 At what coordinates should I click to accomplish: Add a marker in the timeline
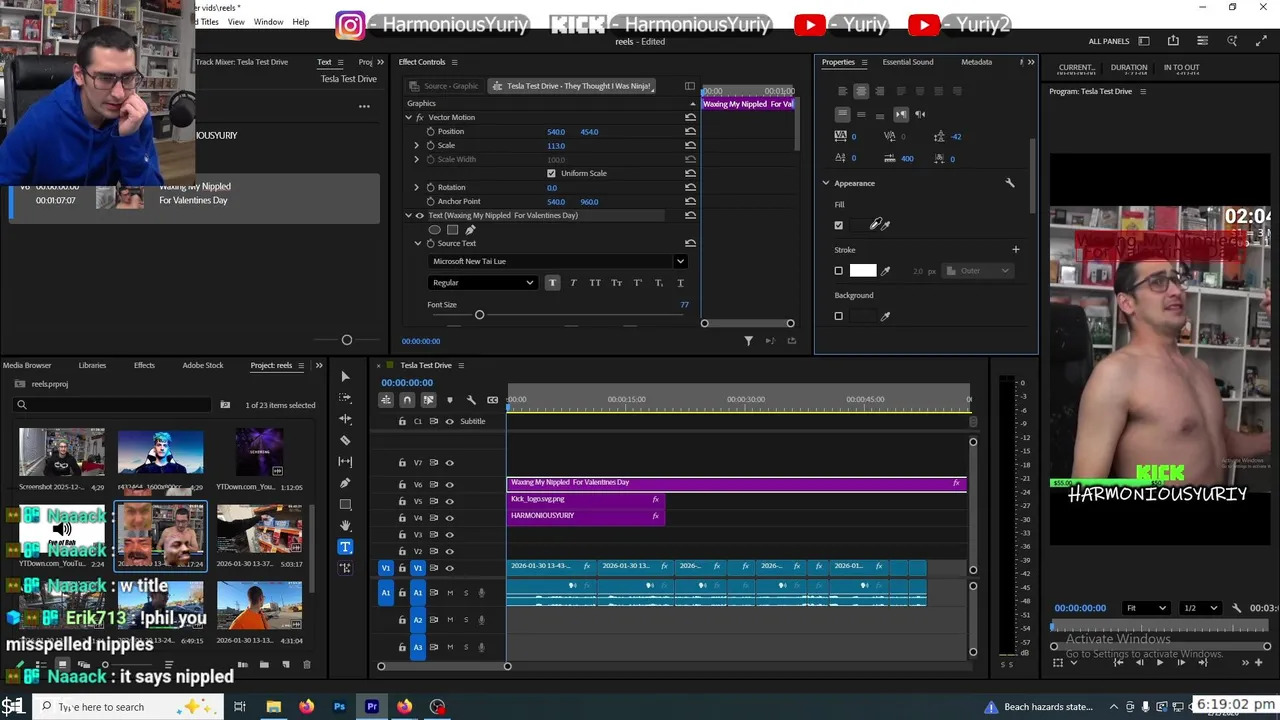click(449, 400)
